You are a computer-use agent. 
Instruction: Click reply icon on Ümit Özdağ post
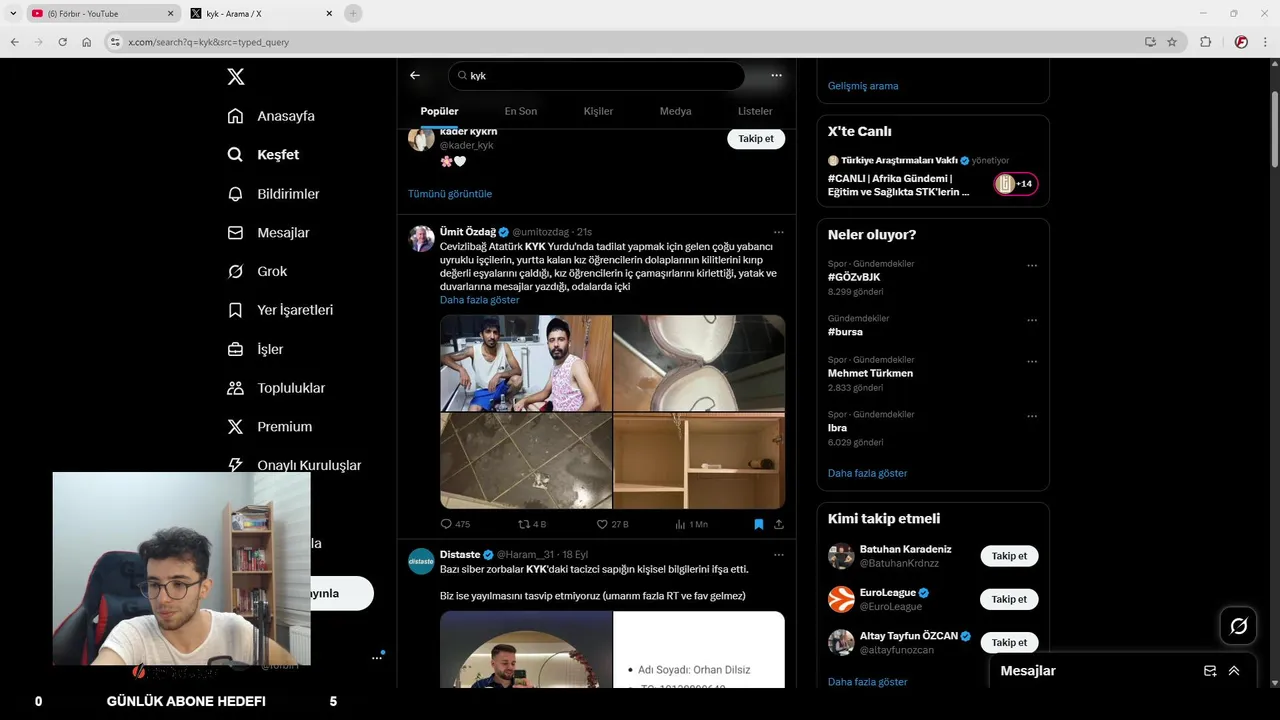point(446,524)
